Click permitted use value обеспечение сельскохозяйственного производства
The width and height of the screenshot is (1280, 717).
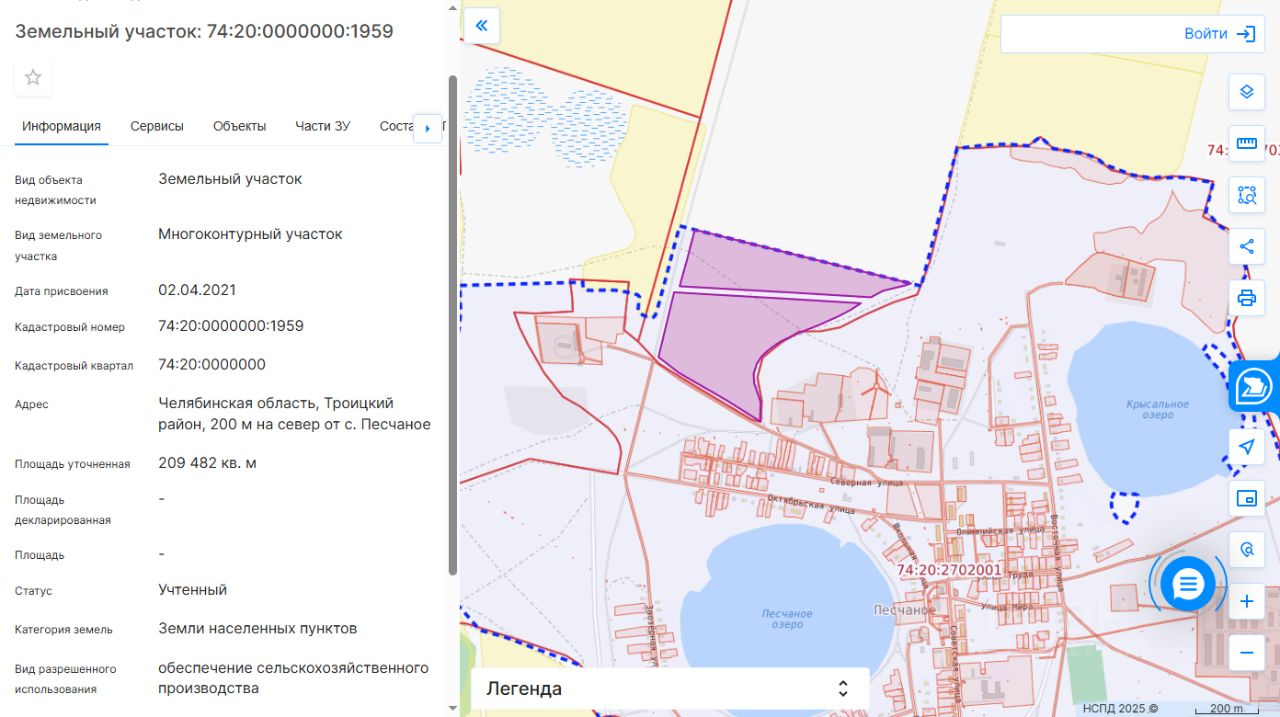click(294, 678)
